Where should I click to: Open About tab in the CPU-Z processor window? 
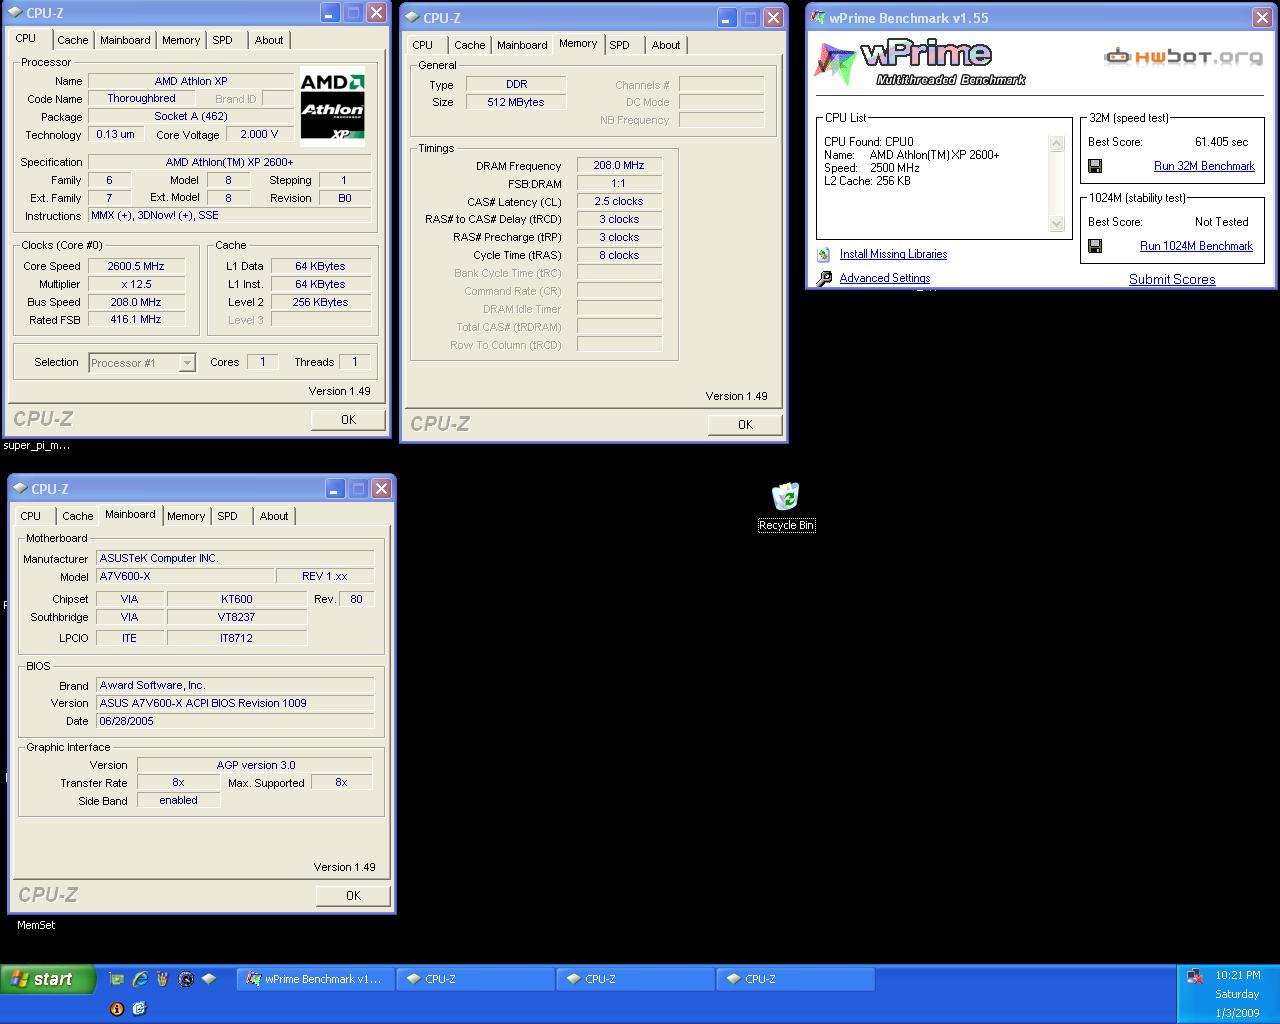pyautogui.click(x=269, y=40)
